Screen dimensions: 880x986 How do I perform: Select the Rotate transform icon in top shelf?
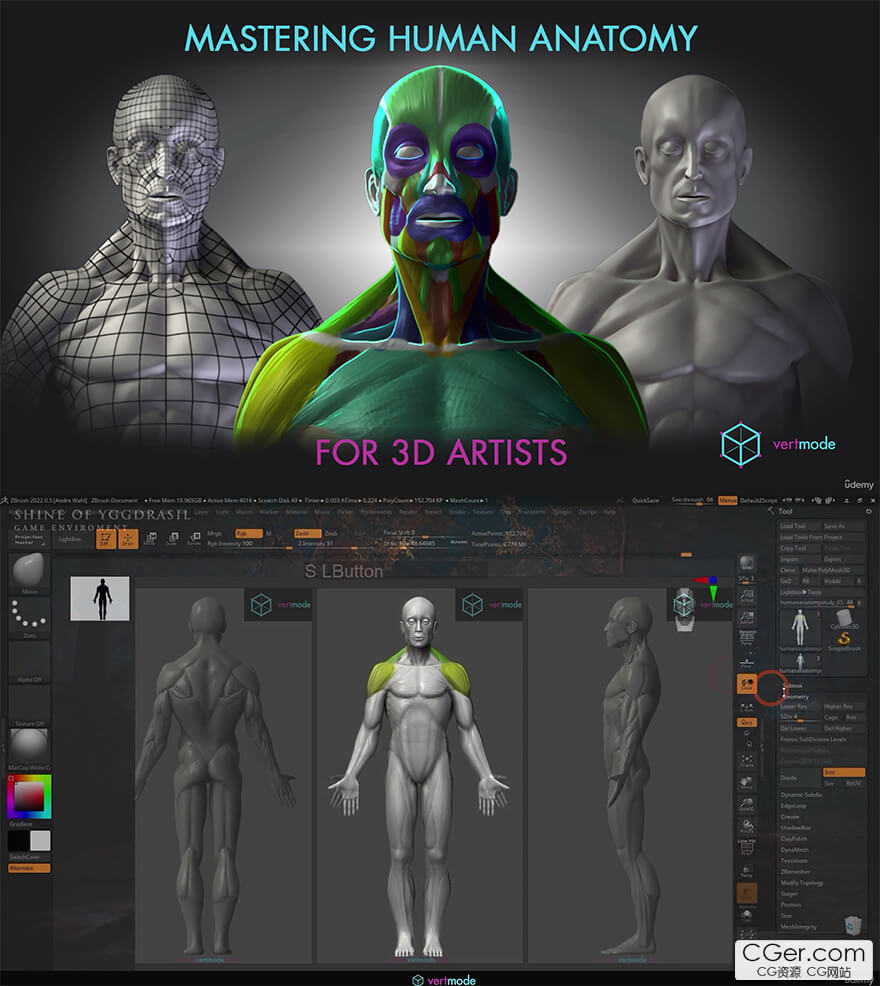coord(194,539)
